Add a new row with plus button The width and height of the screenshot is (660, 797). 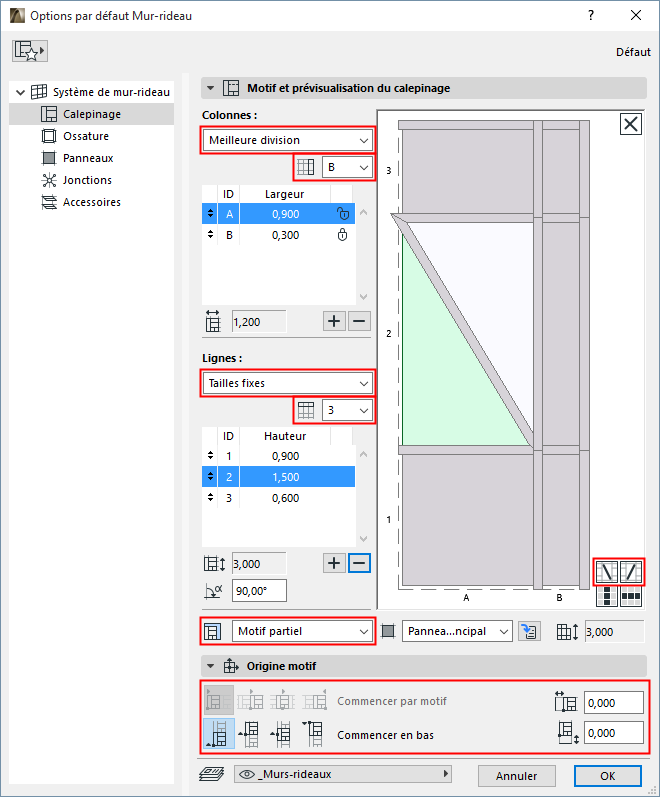pos(334,563)
